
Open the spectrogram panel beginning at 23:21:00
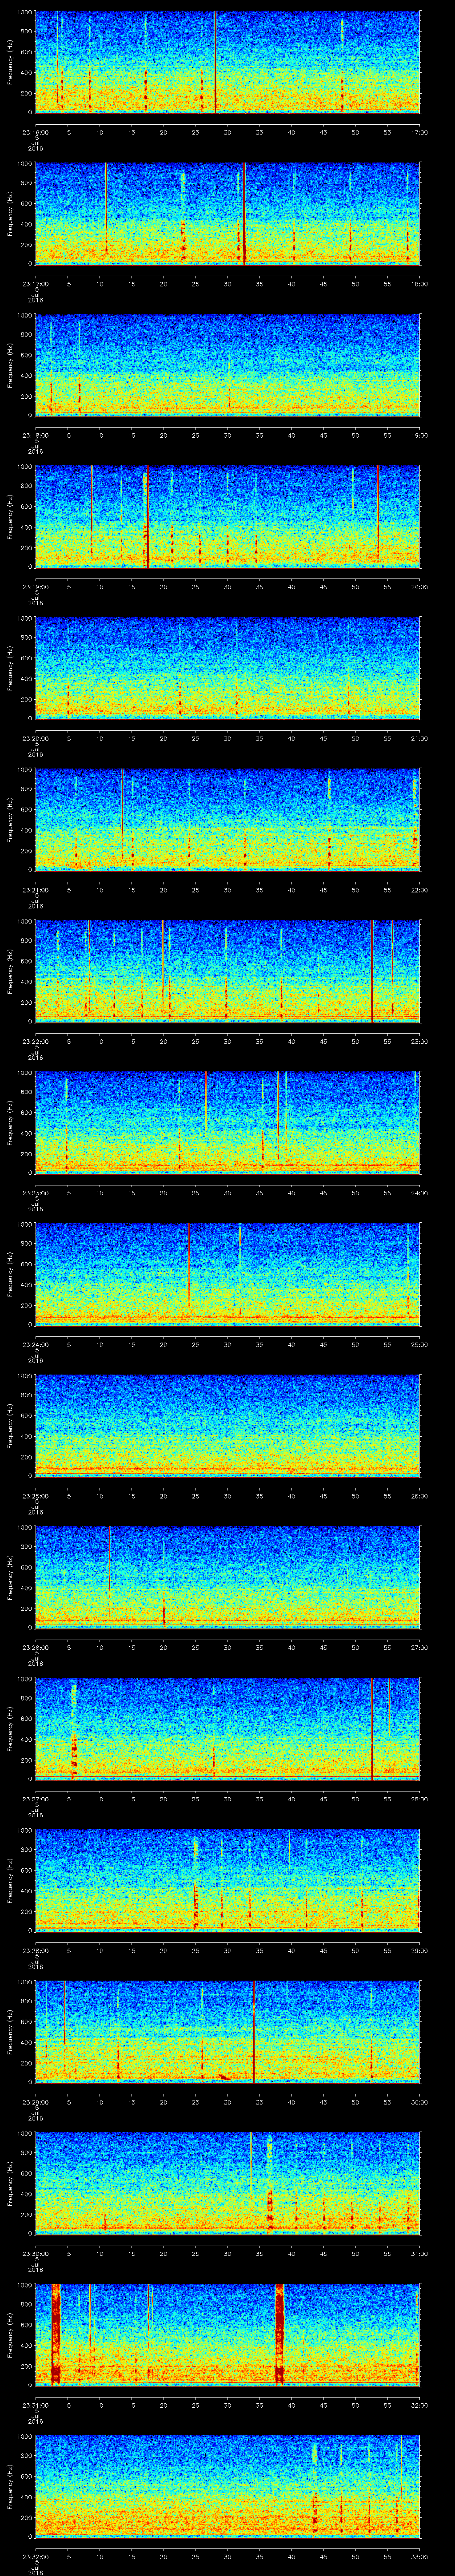[x=227, y=820]
